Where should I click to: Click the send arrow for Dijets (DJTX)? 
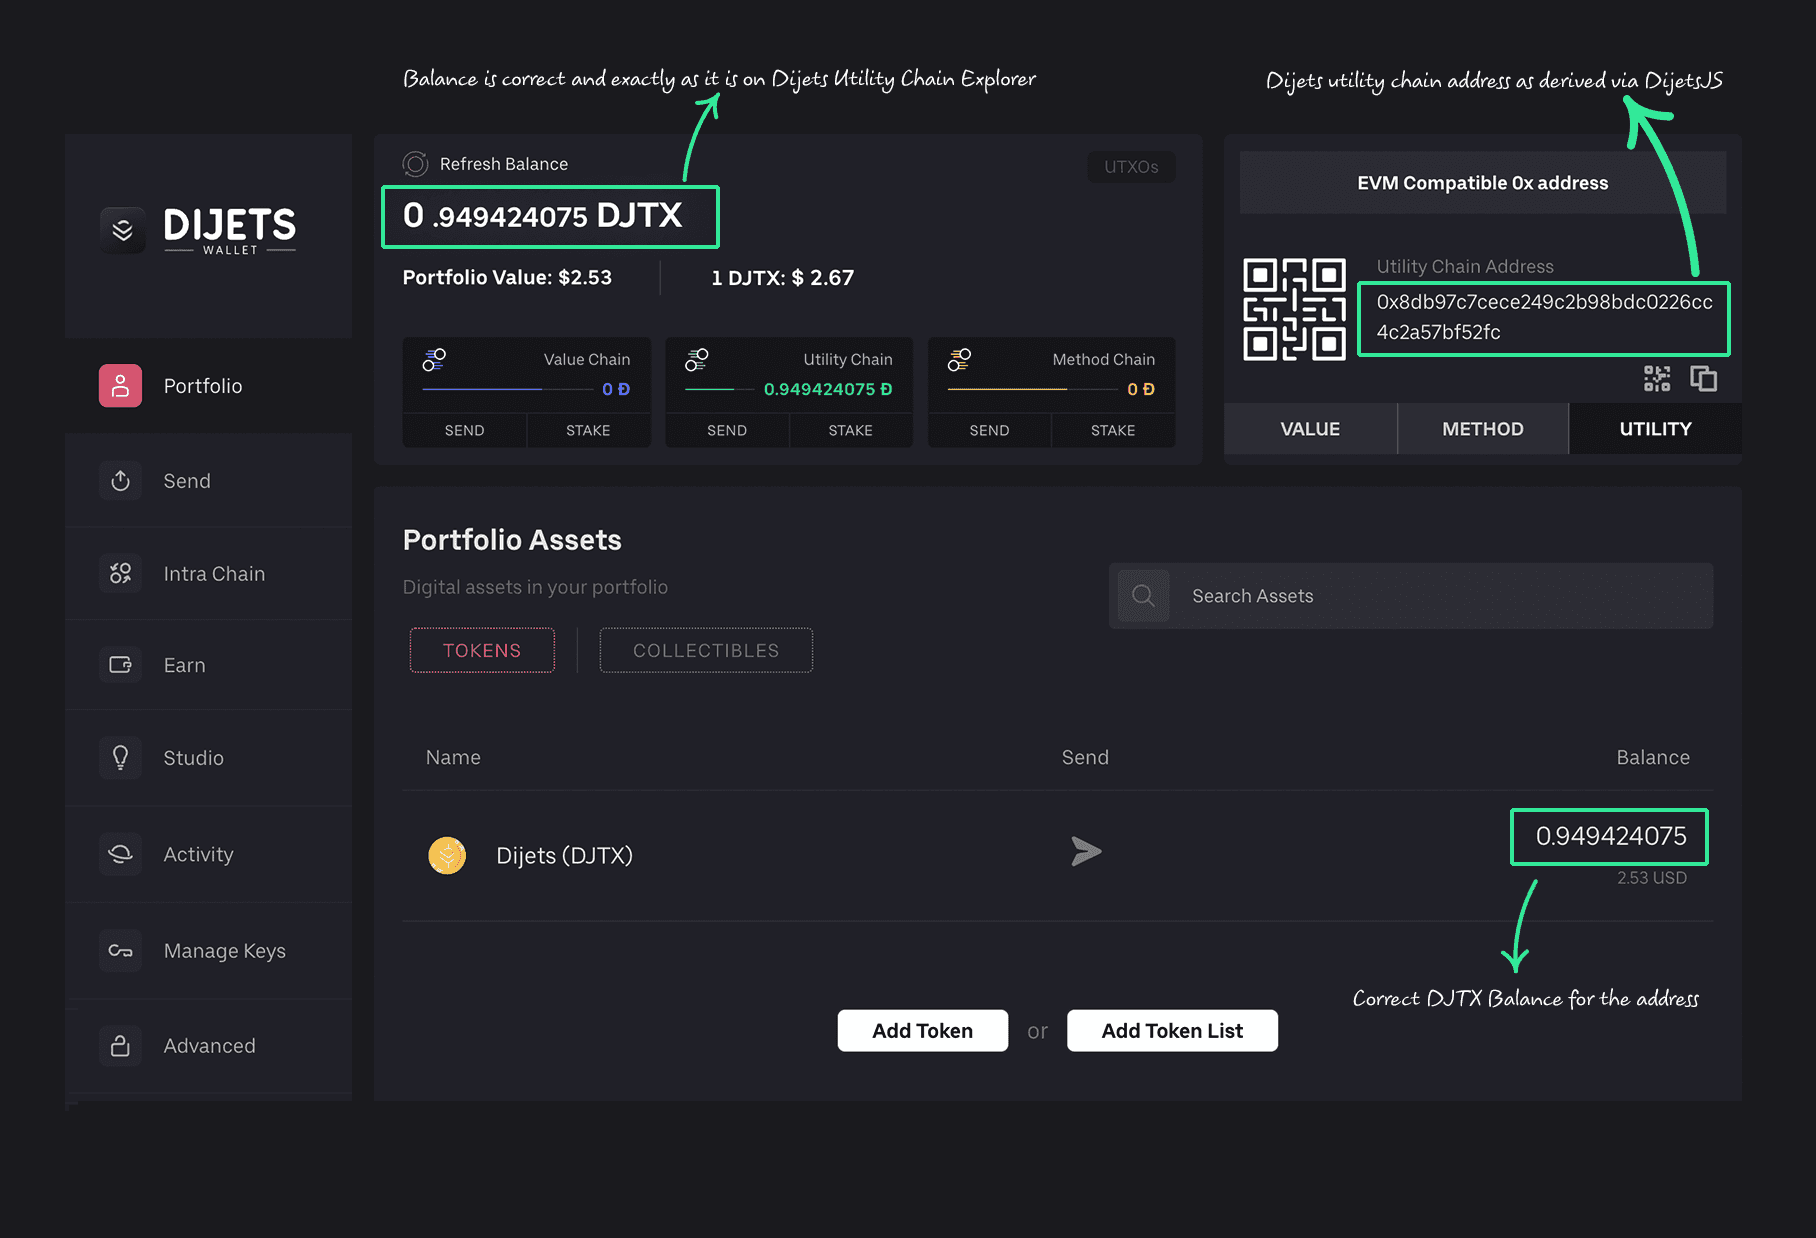pyautogui.click(x=1085, y=852)
